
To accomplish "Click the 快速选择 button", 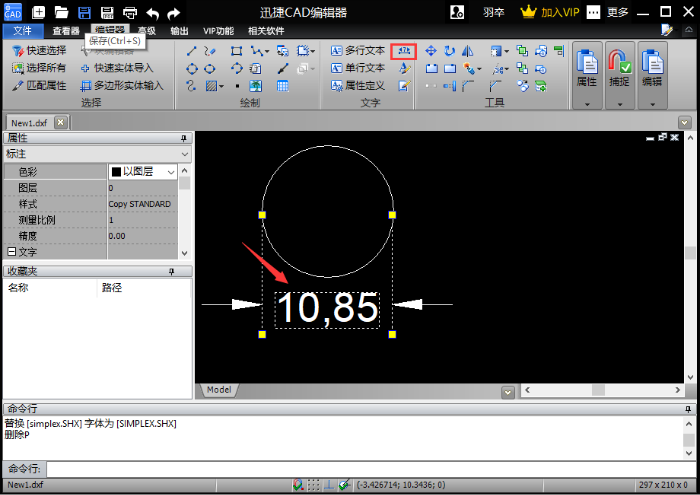I will click(39, 51).
